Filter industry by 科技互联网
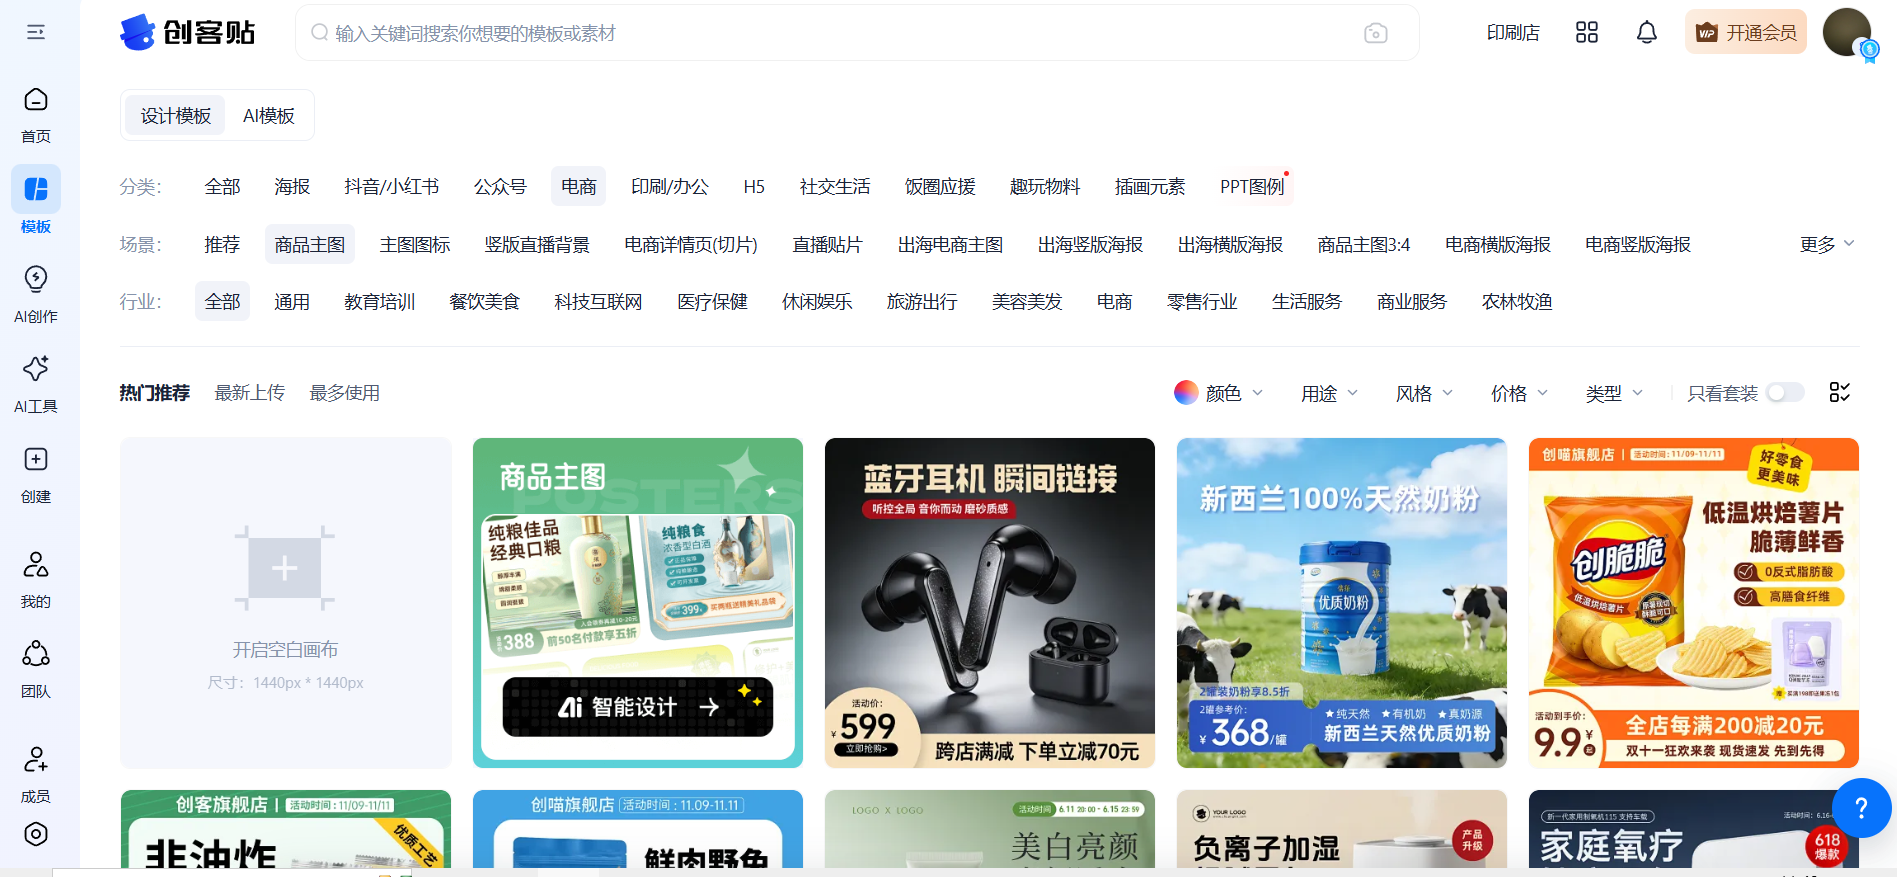This screenshot has width=1897, height=877. pyautogui.click(x=599, y=302)
